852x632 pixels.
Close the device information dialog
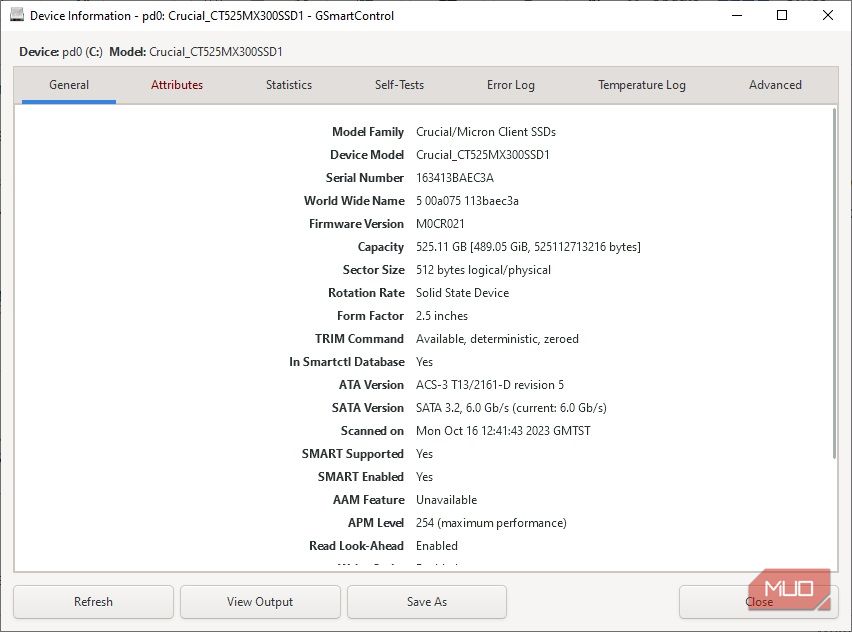click(x=759, y=601)
